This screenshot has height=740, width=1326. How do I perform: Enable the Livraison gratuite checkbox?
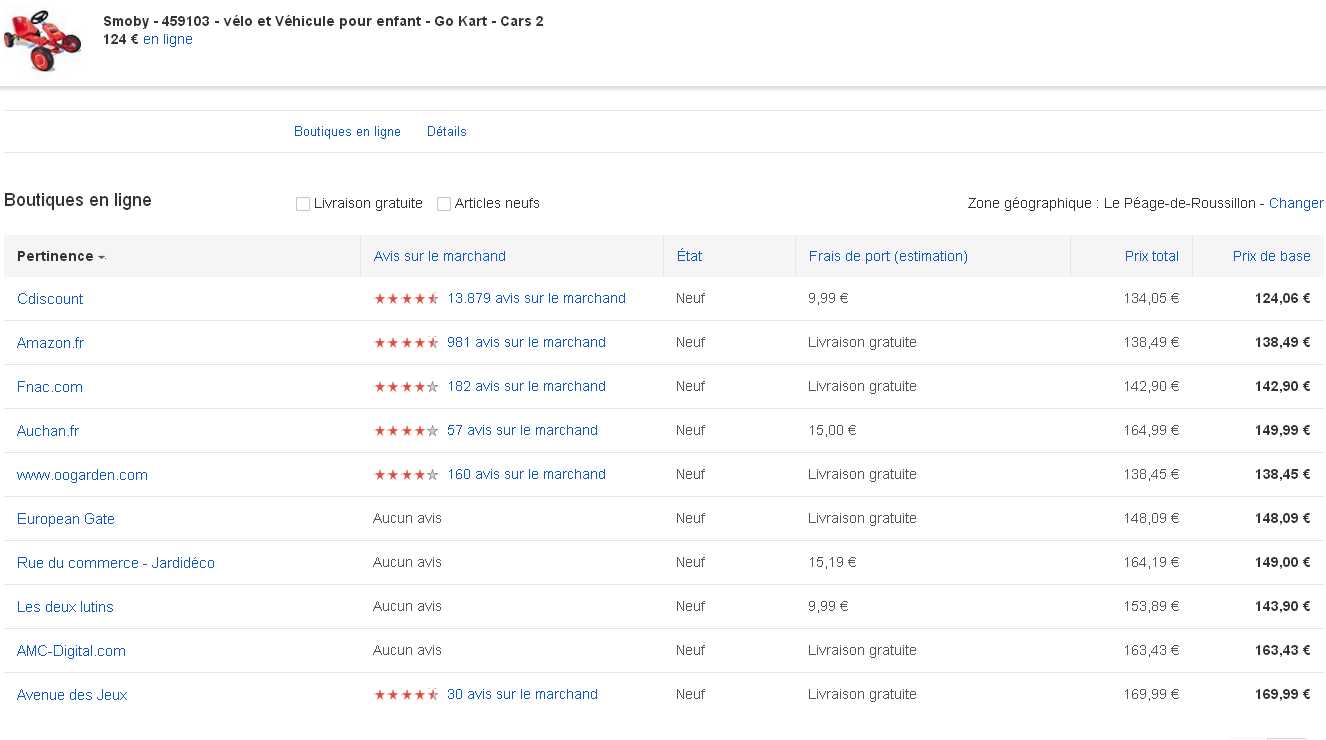click(x=303, y=204)
